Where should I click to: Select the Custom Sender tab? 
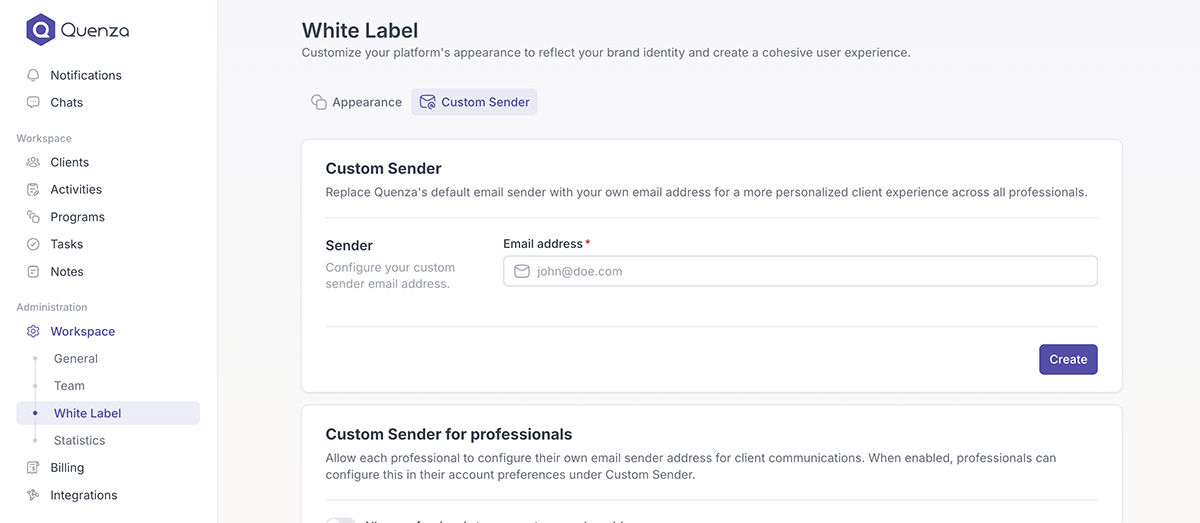(x=474, y=102)
